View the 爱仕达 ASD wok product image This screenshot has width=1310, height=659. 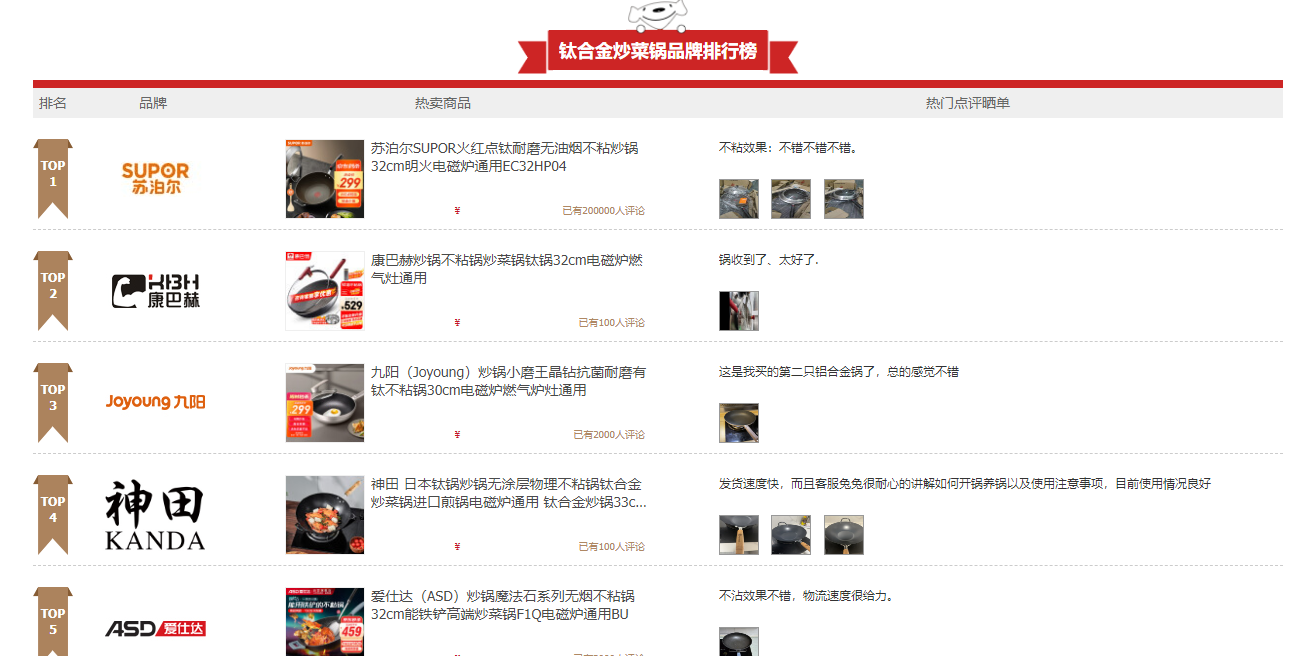[325, 622]
